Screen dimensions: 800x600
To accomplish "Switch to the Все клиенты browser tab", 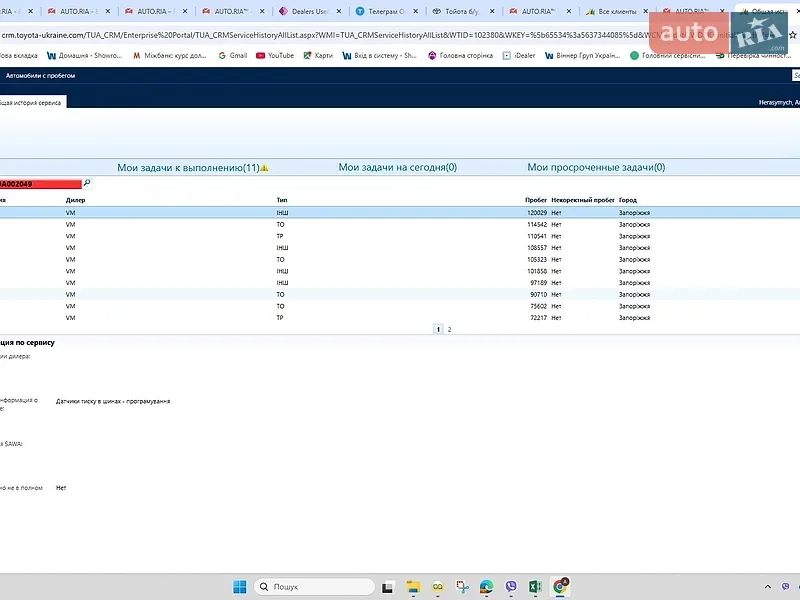I will point(617,11).
